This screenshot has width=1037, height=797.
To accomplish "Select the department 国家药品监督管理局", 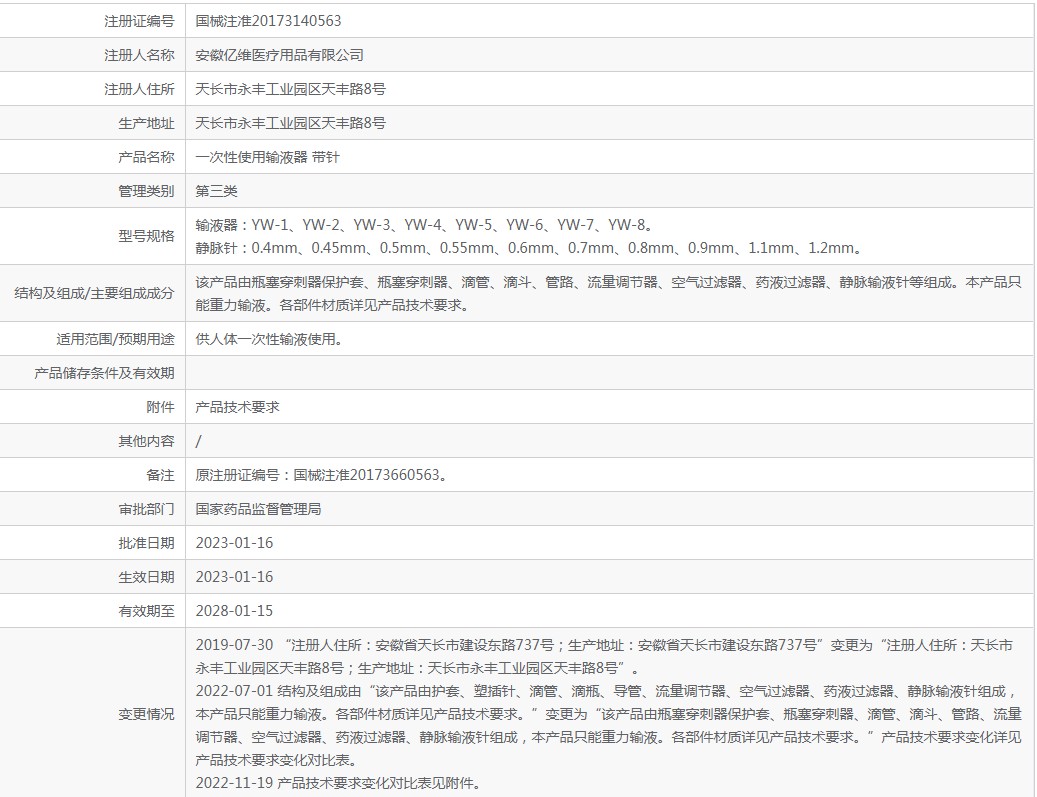I will pyautogui.click(x=258, y=509).
